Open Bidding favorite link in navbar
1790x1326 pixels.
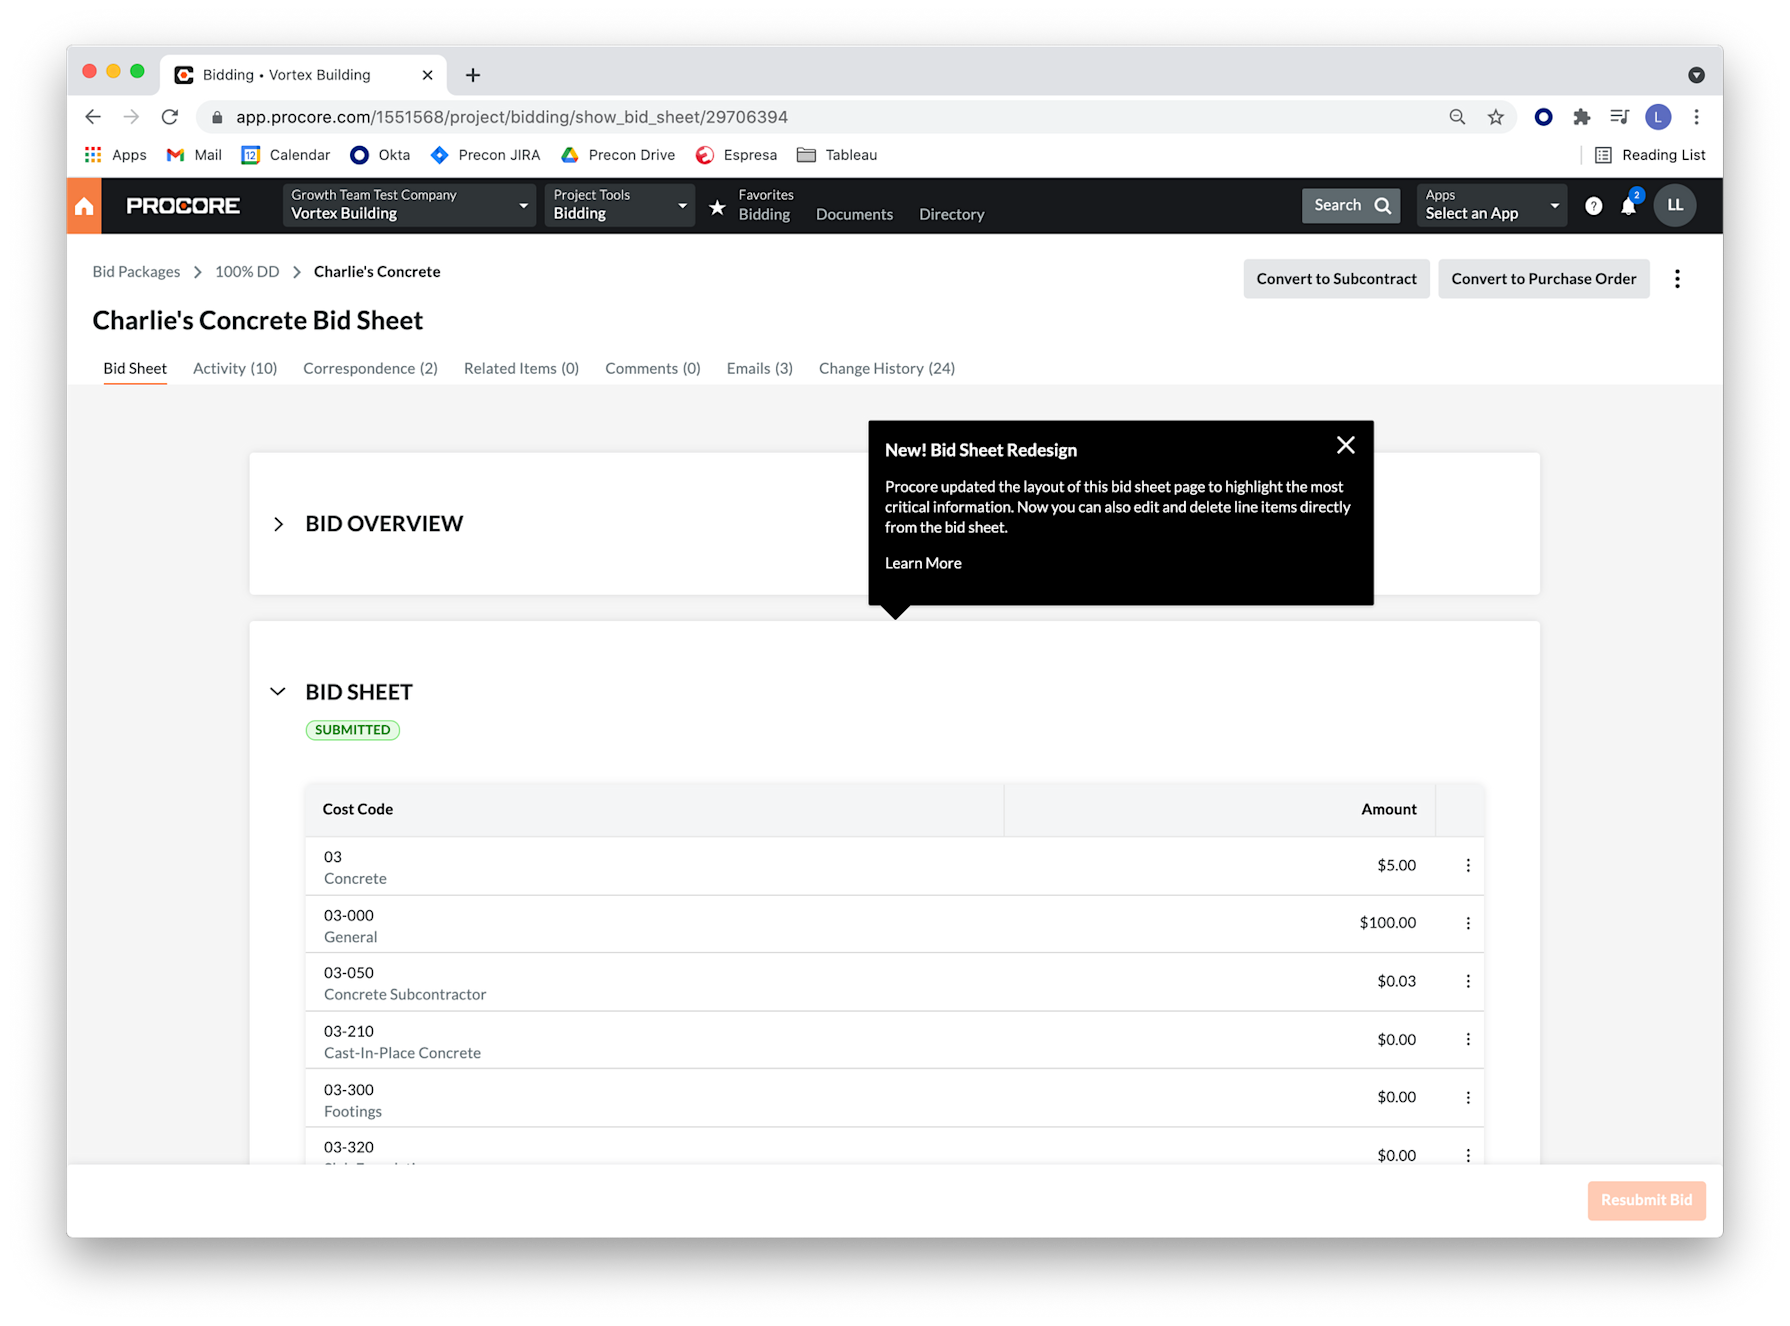pyautogui.click(x=764, y=215)
